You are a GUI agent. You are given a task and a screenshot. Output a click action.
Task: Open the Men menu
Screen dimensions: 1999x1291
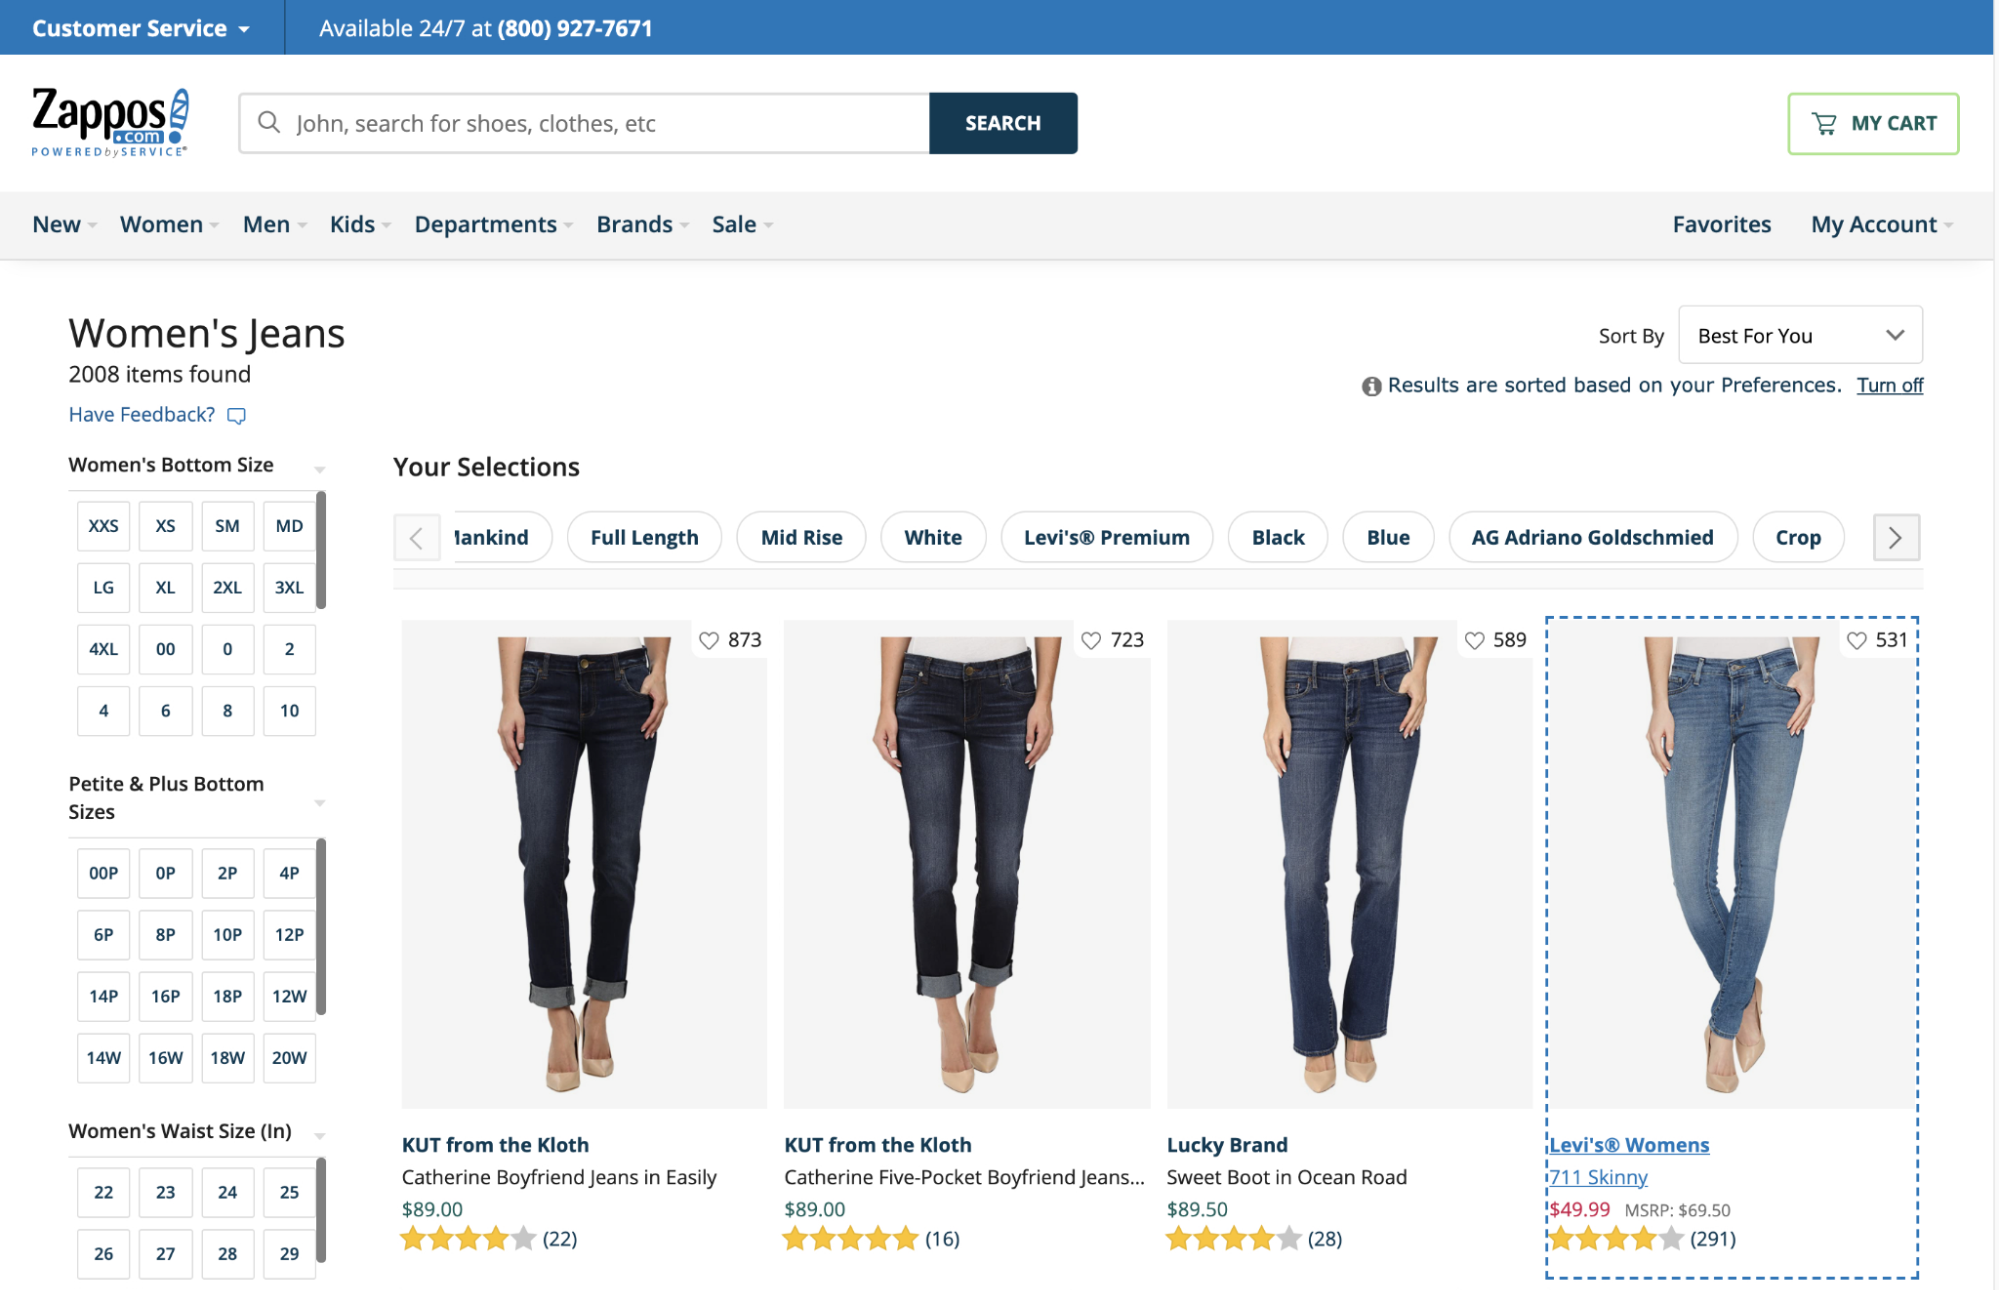[274, 225]
